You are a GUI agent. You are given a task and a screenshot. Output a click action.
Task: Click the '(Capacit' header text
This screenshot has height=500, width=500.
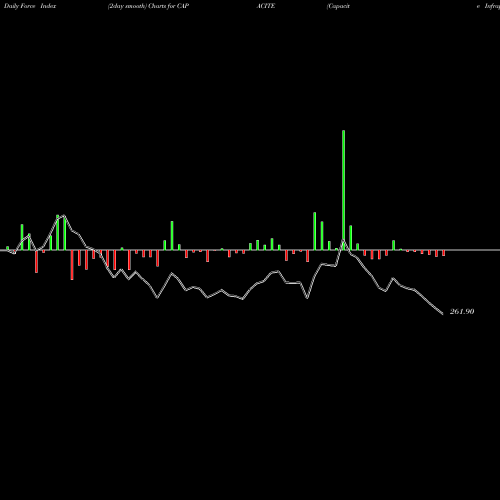click(338, 6)
